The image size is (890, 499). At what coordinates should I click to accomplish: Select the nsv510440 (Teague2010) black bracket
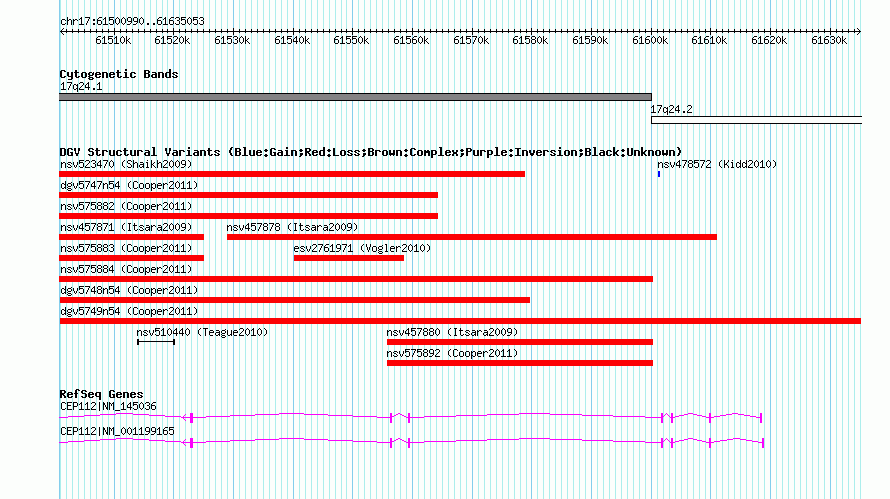tap(156, 342)
